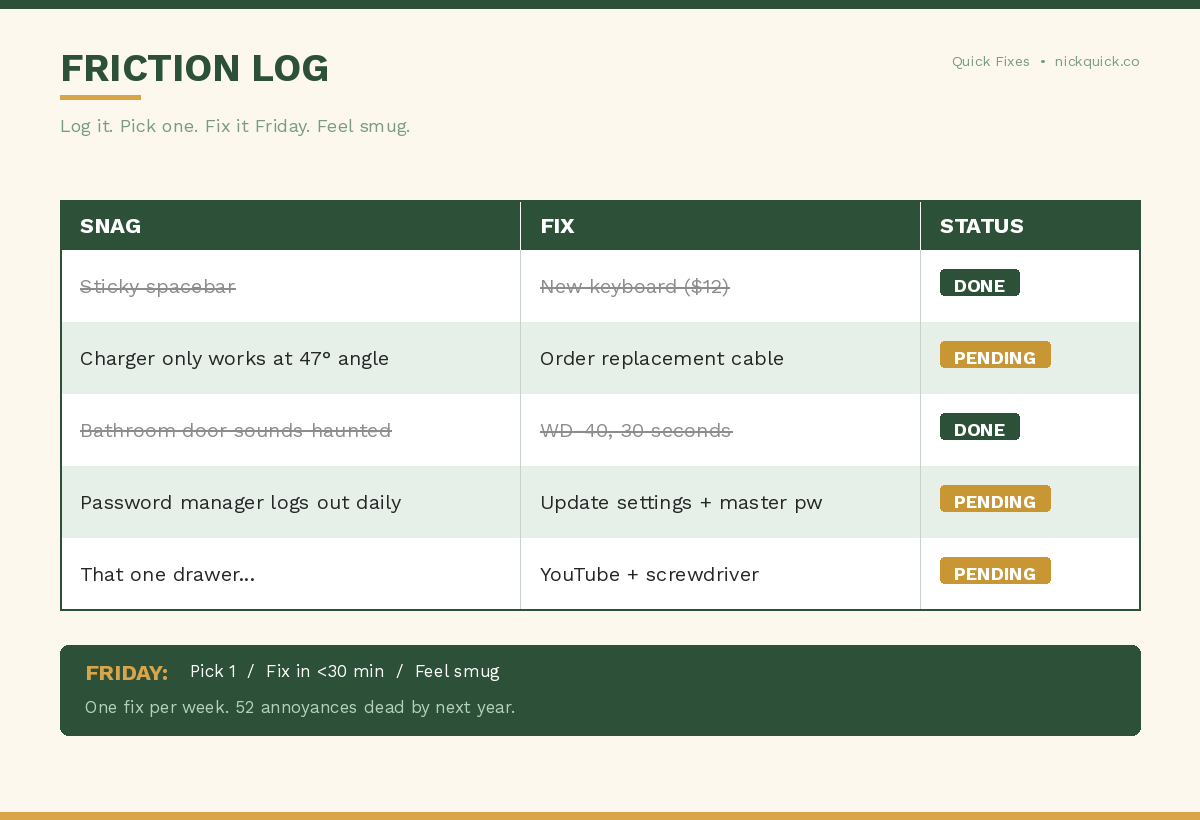The width and height of the screenshot is (1200, 820).
Task: Select the FIX column header
Action: tap(557, 226)
